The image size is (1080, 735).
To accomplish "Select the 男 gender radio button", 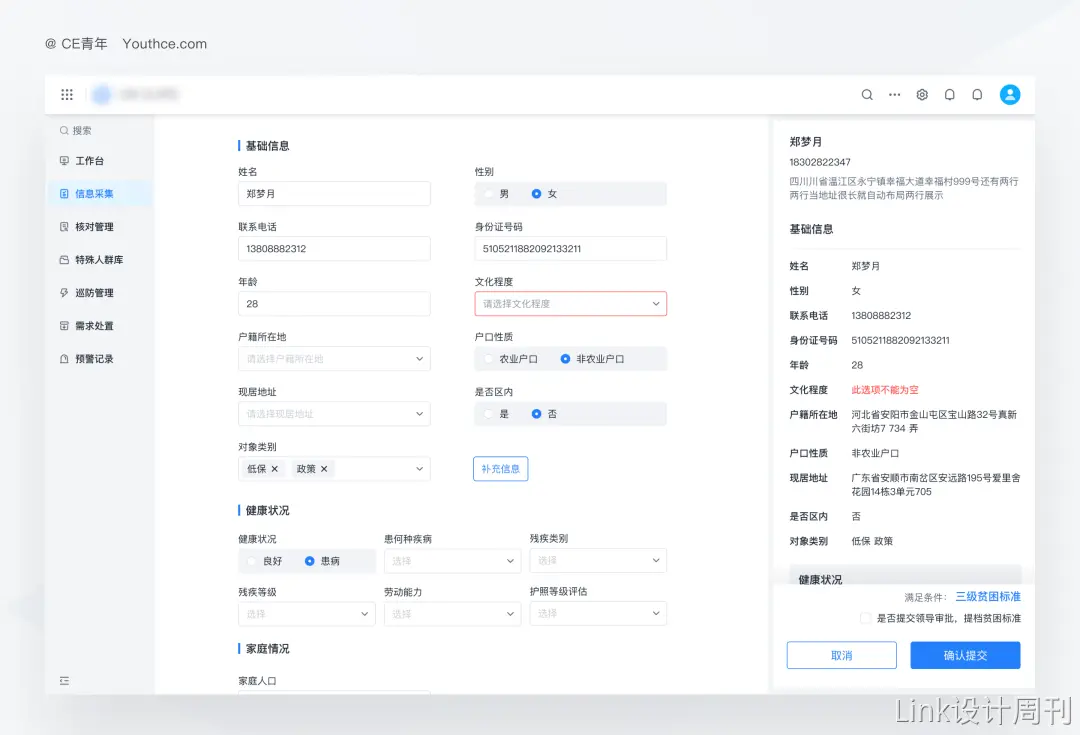I will pos(488,194).
